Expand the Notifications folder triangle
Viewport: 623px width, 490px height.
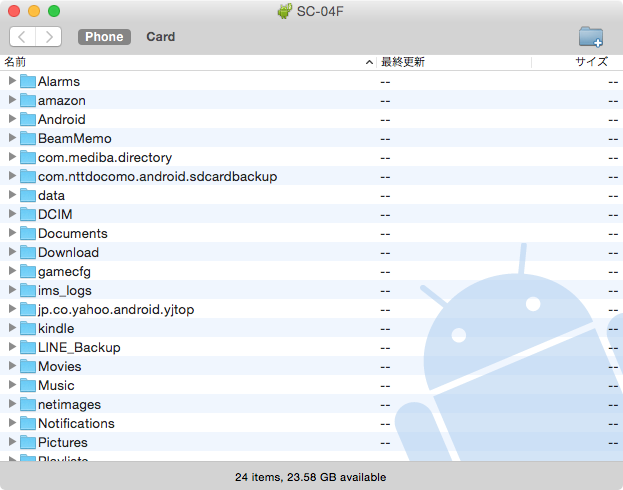coord(12,423)
